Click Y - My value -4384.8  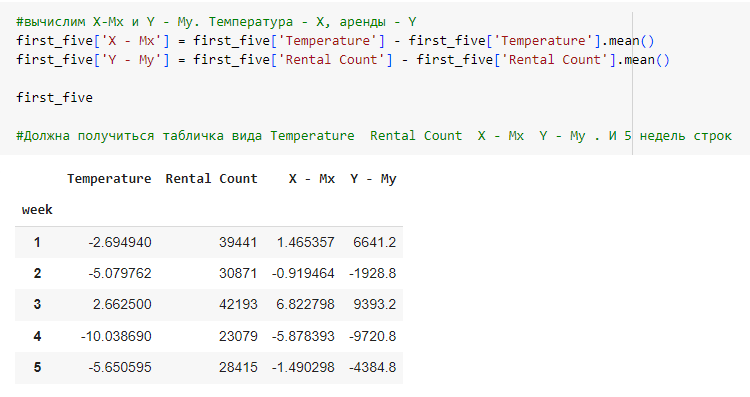[x=373, y=367]
